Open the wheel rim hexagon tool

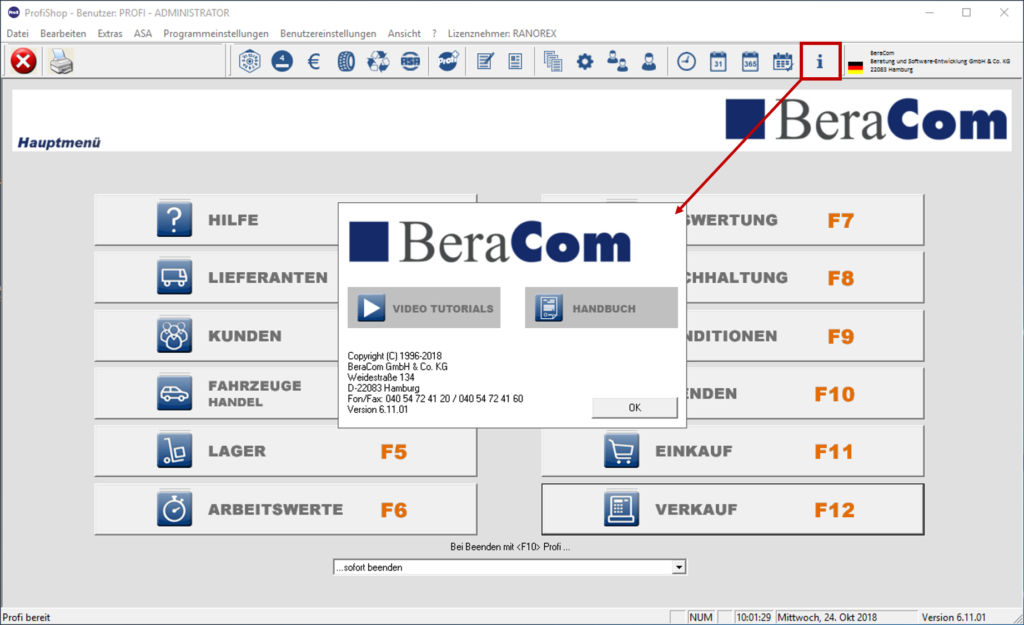pos(249,61)
